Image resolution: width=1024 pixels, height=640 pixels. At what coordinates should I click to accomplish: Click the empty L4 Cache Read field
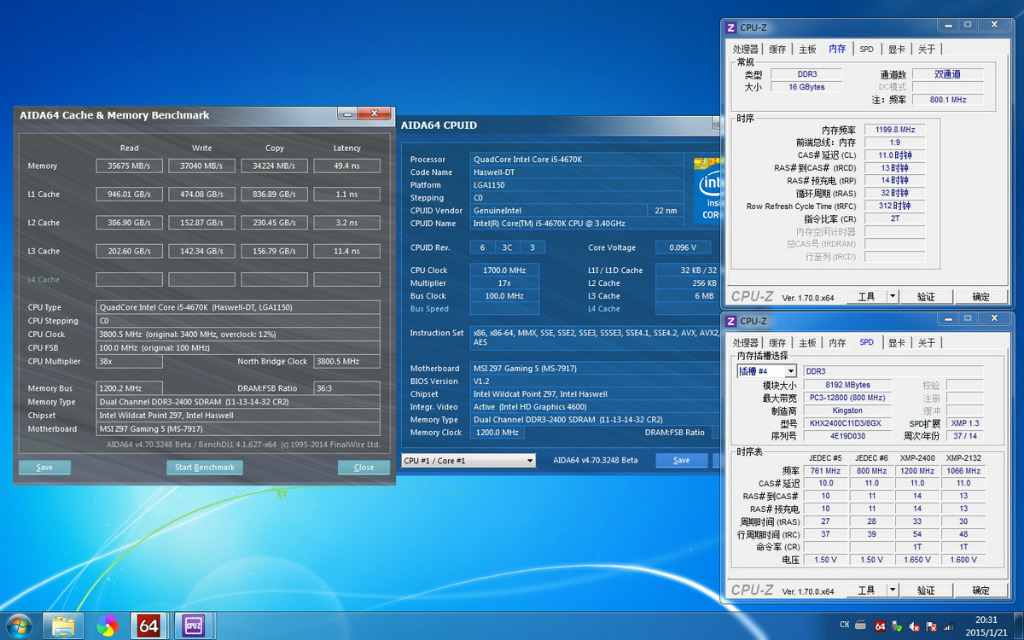click(x=129, y=280)
